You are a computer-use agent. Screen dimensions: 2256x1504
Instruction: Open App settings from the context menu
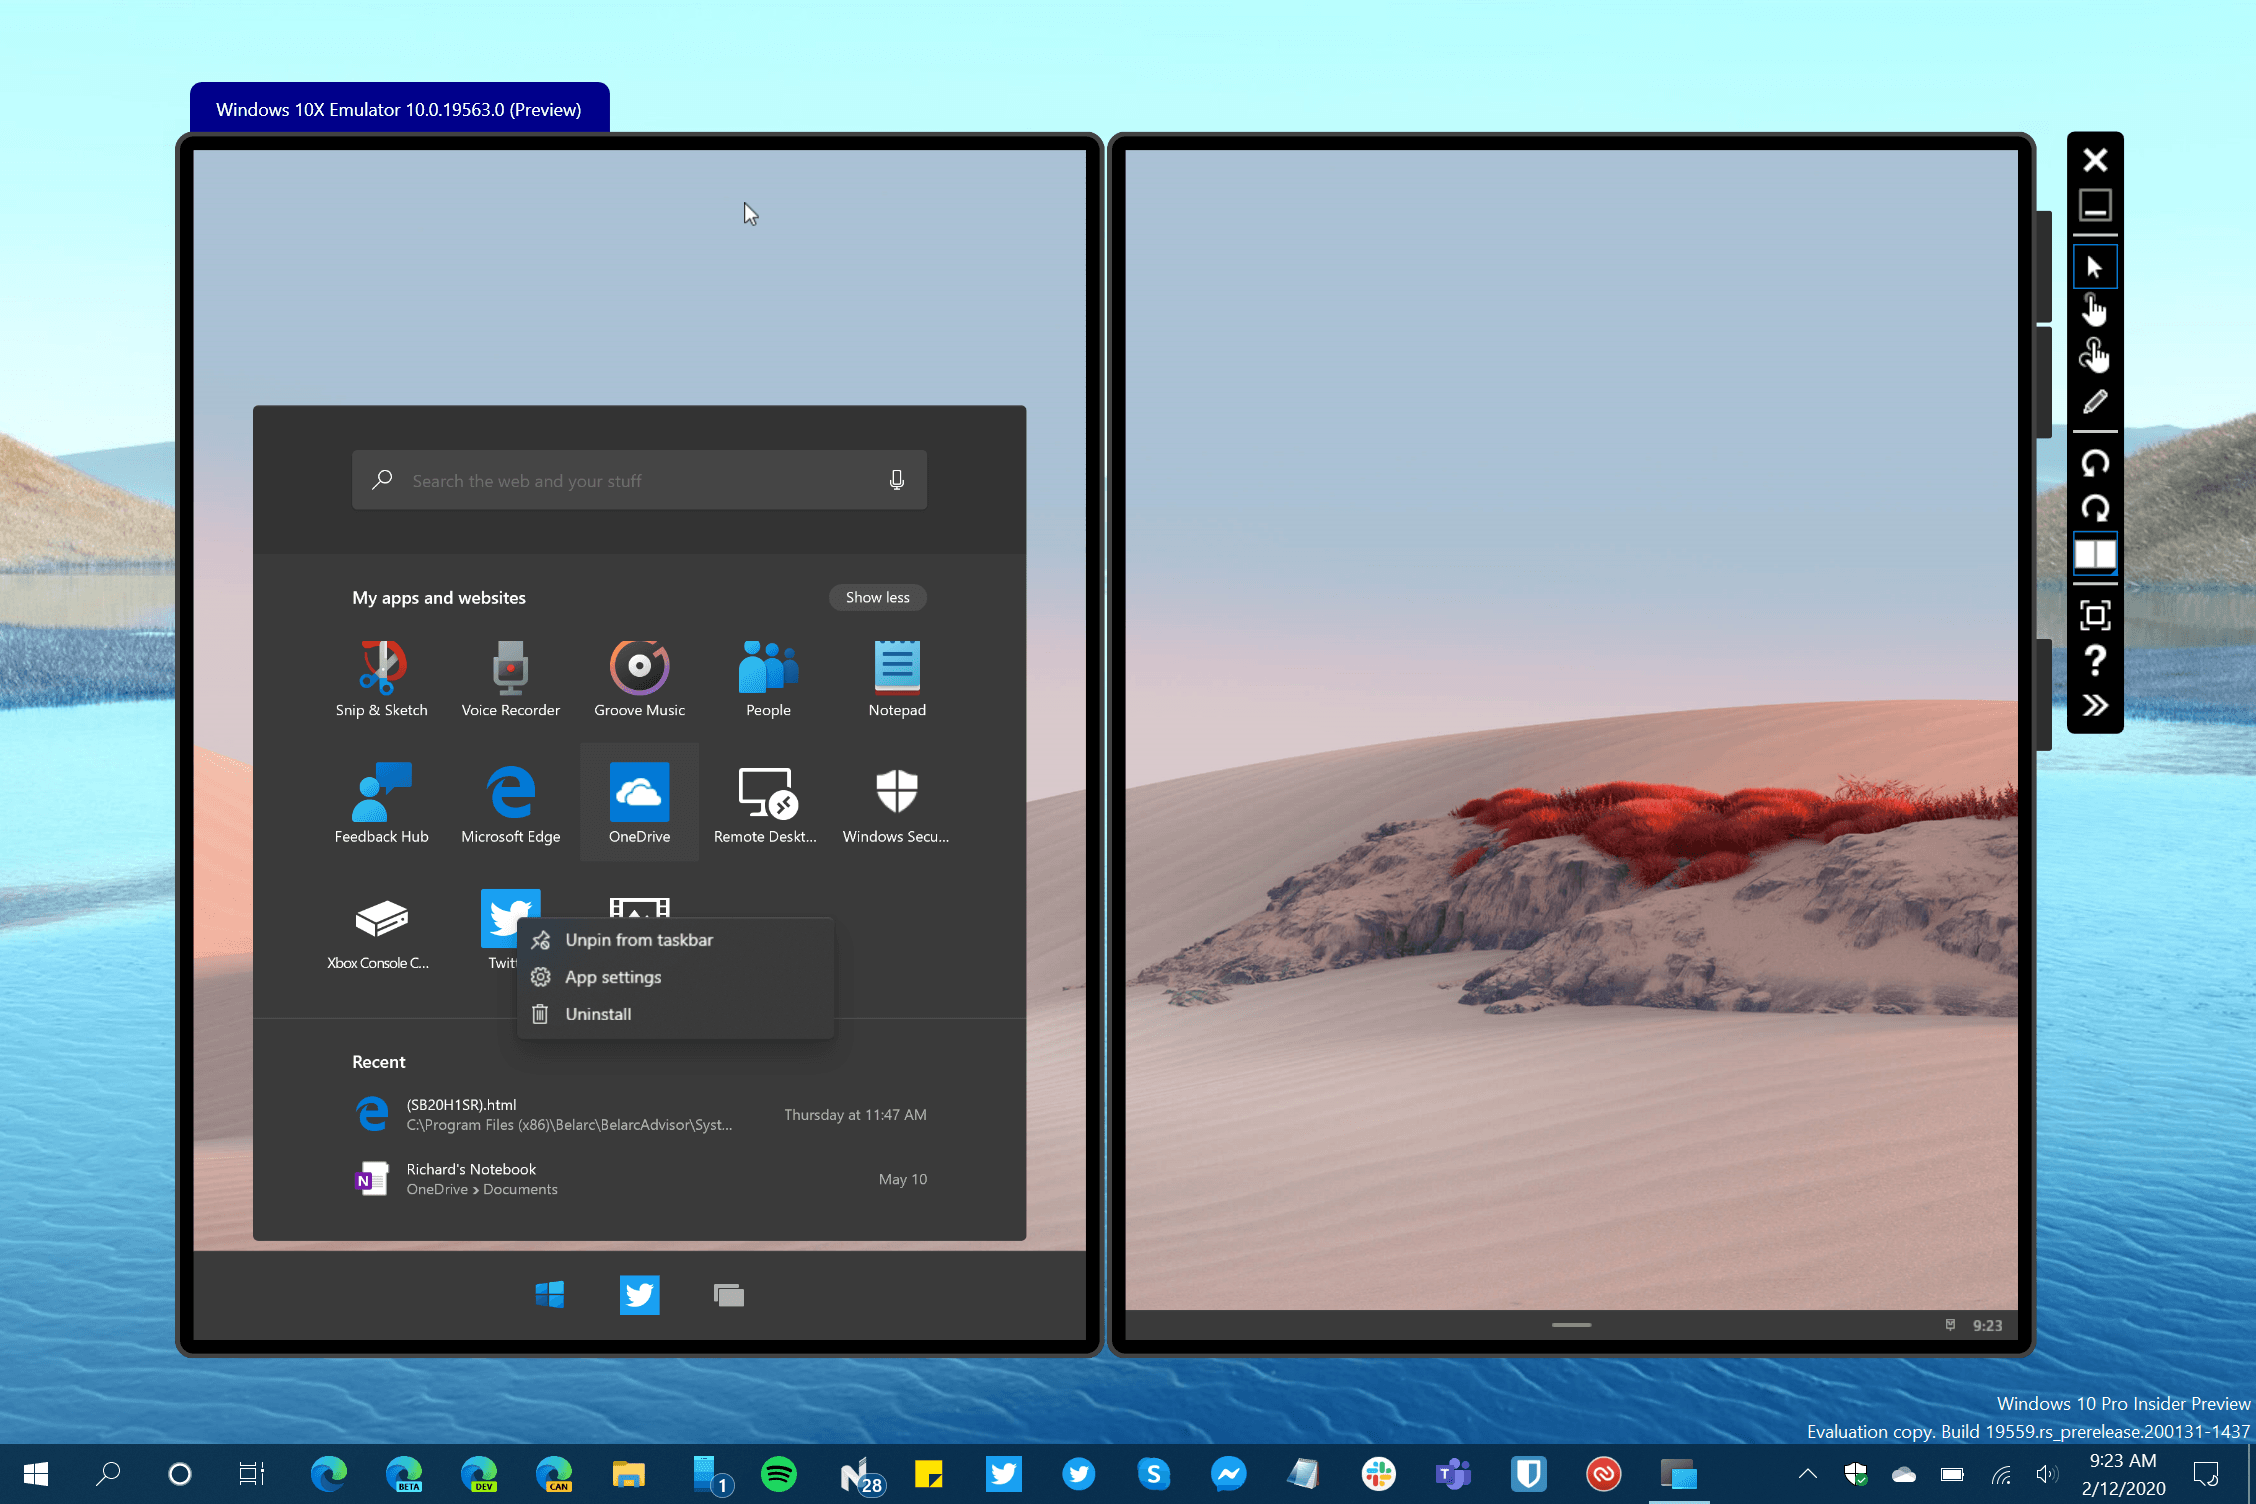click(x=612, y=977)
